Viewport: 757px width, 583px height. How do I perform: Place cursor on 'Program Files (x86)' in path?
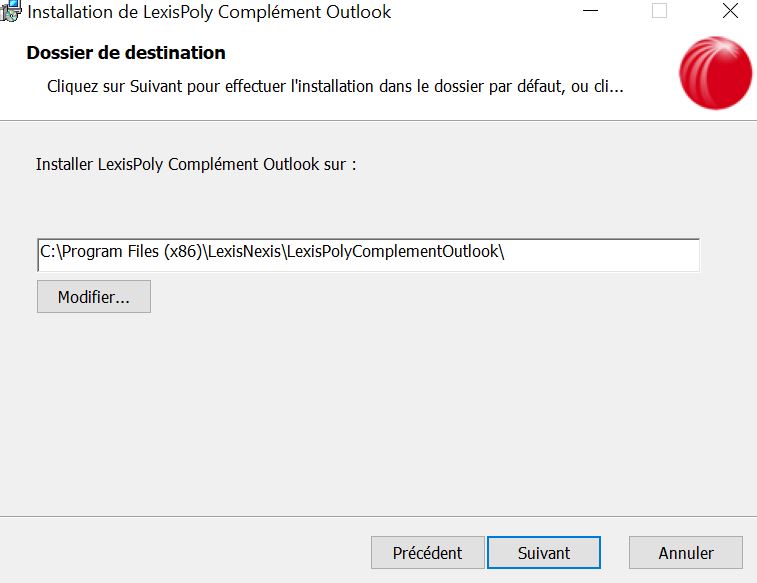point(132,251)
